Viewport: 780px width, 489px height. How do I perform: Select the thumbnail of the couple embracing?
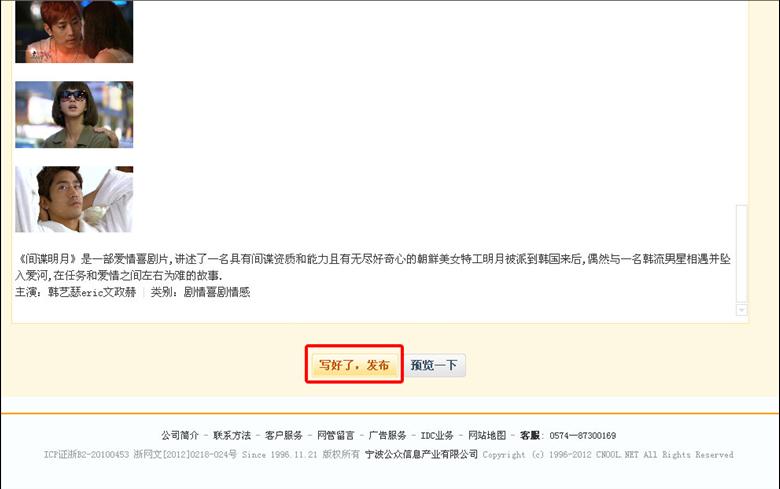[x=74, y=31]
